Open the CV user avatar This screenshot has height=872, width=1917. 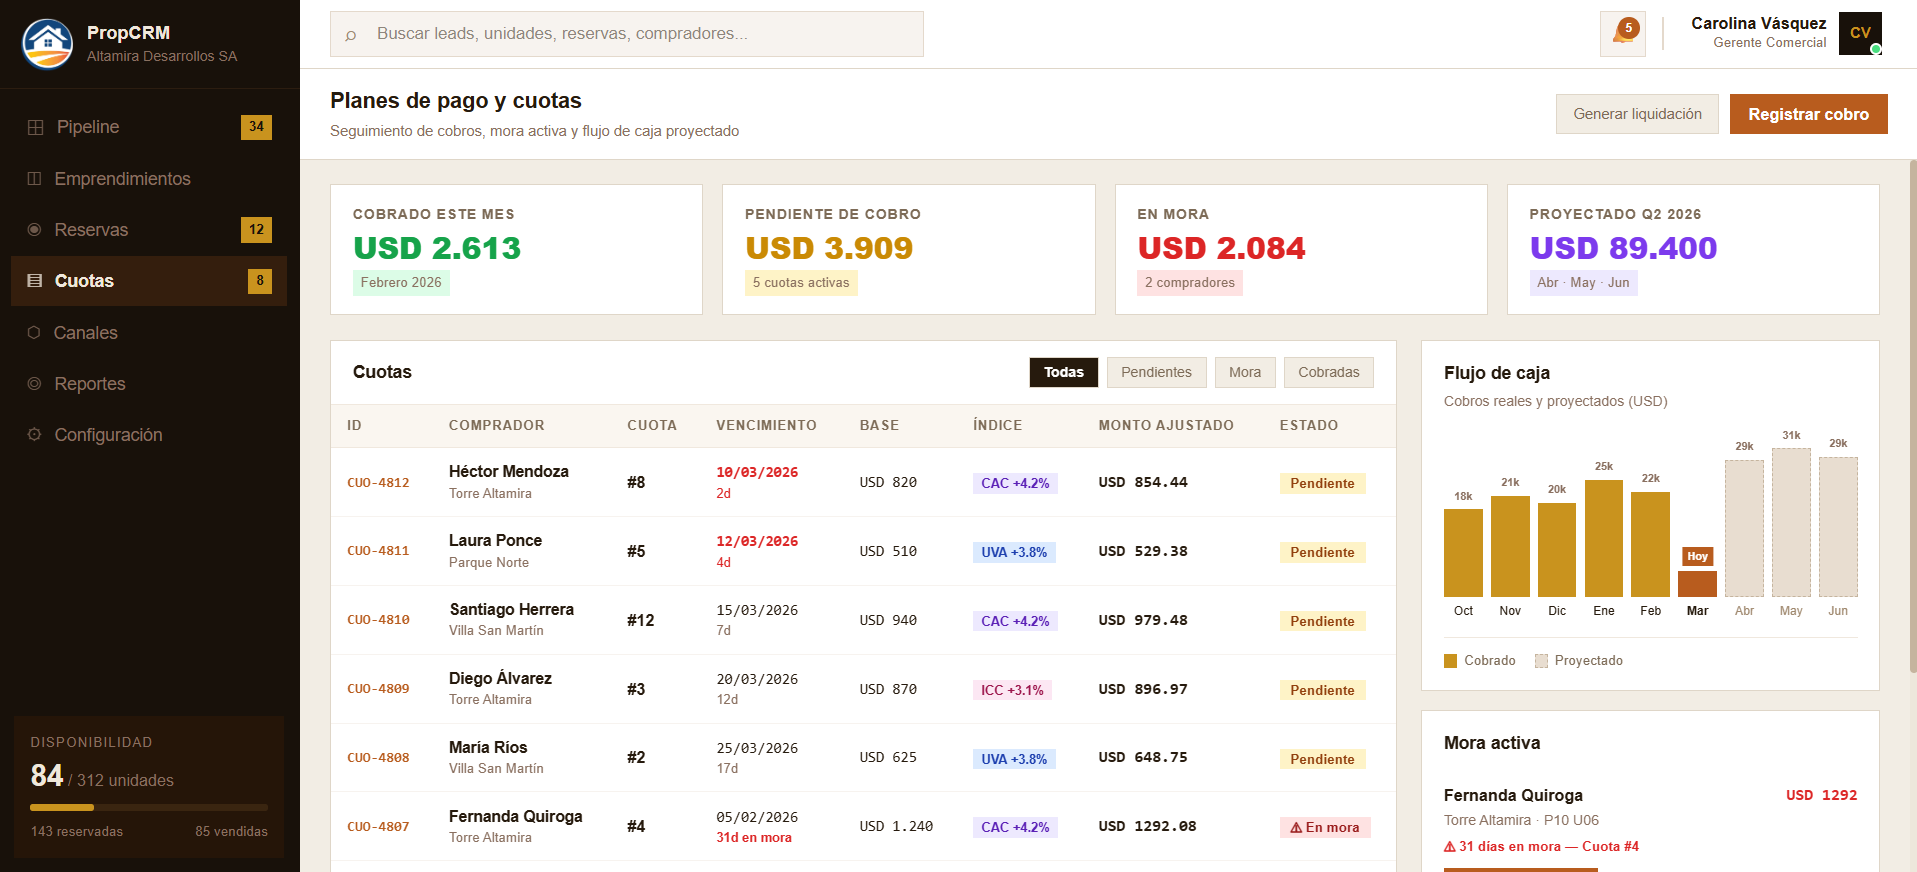pos(1860,33)
